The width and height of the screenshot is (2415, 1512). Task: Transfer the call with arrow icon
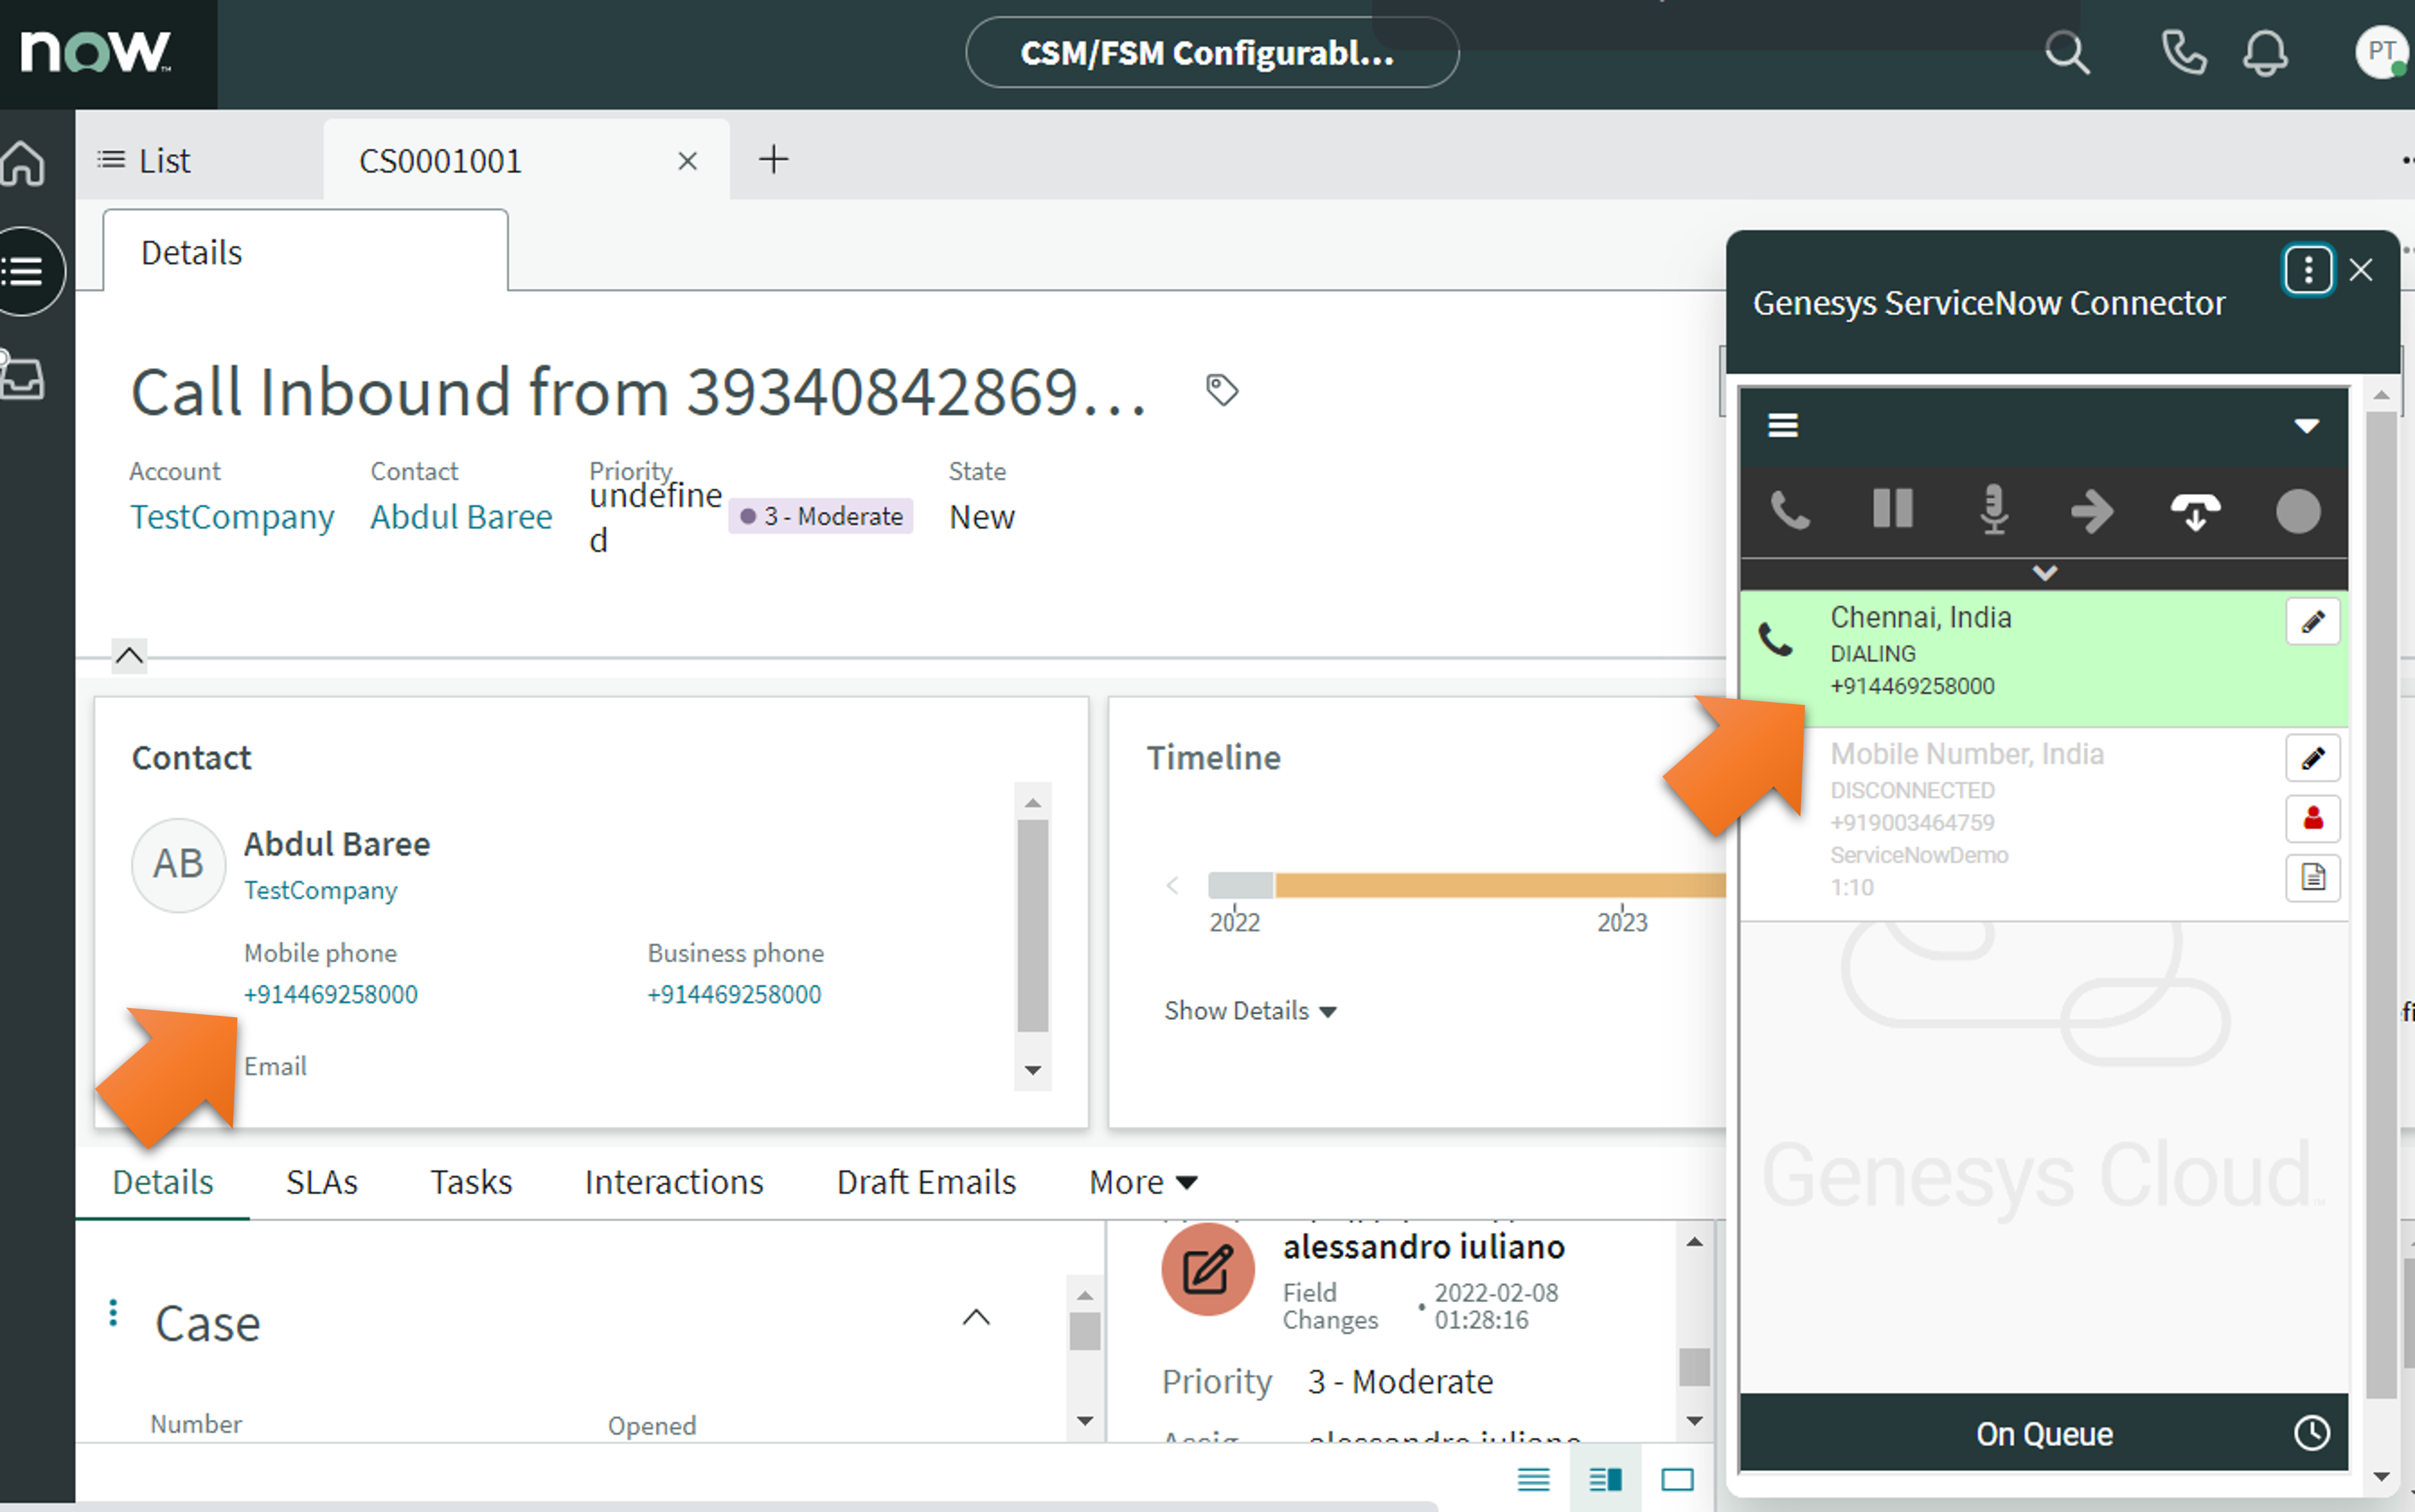(x=2092, y=511)
